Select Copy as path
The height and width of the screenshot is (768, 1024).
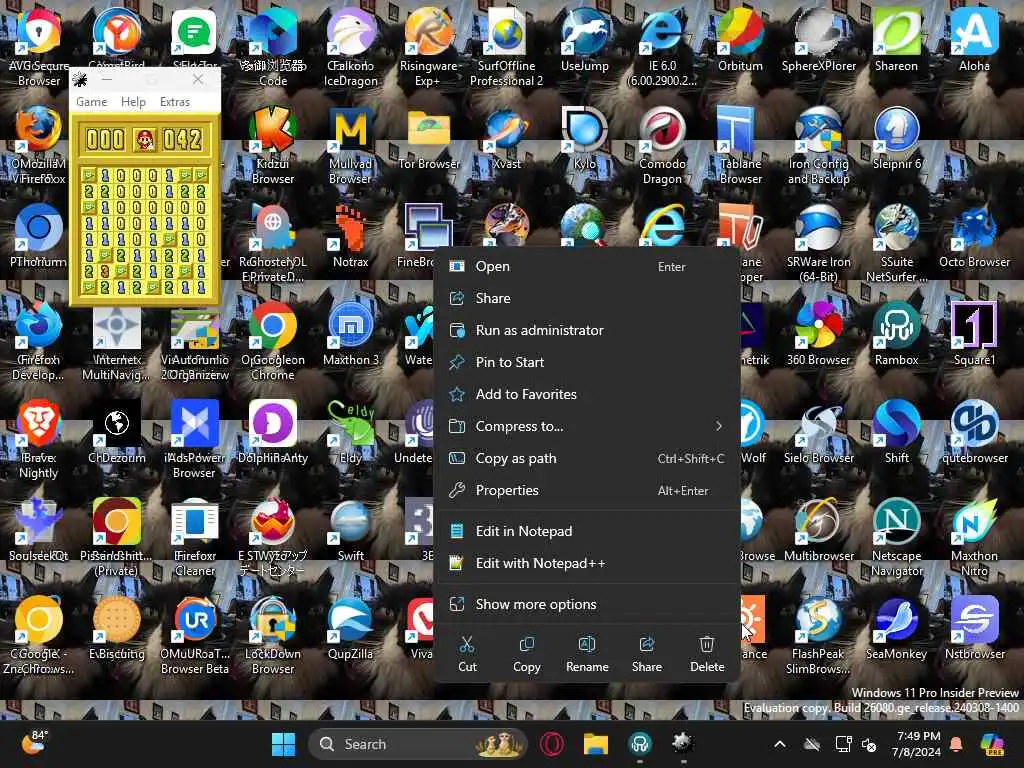pyautogui.click(x=586, y=458)
